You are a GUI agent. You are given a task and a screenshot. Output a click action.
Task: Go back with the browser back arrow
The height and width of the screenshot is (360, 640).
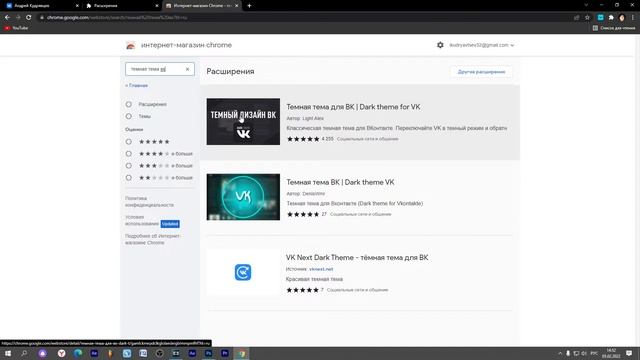click(x=7, y=18)
